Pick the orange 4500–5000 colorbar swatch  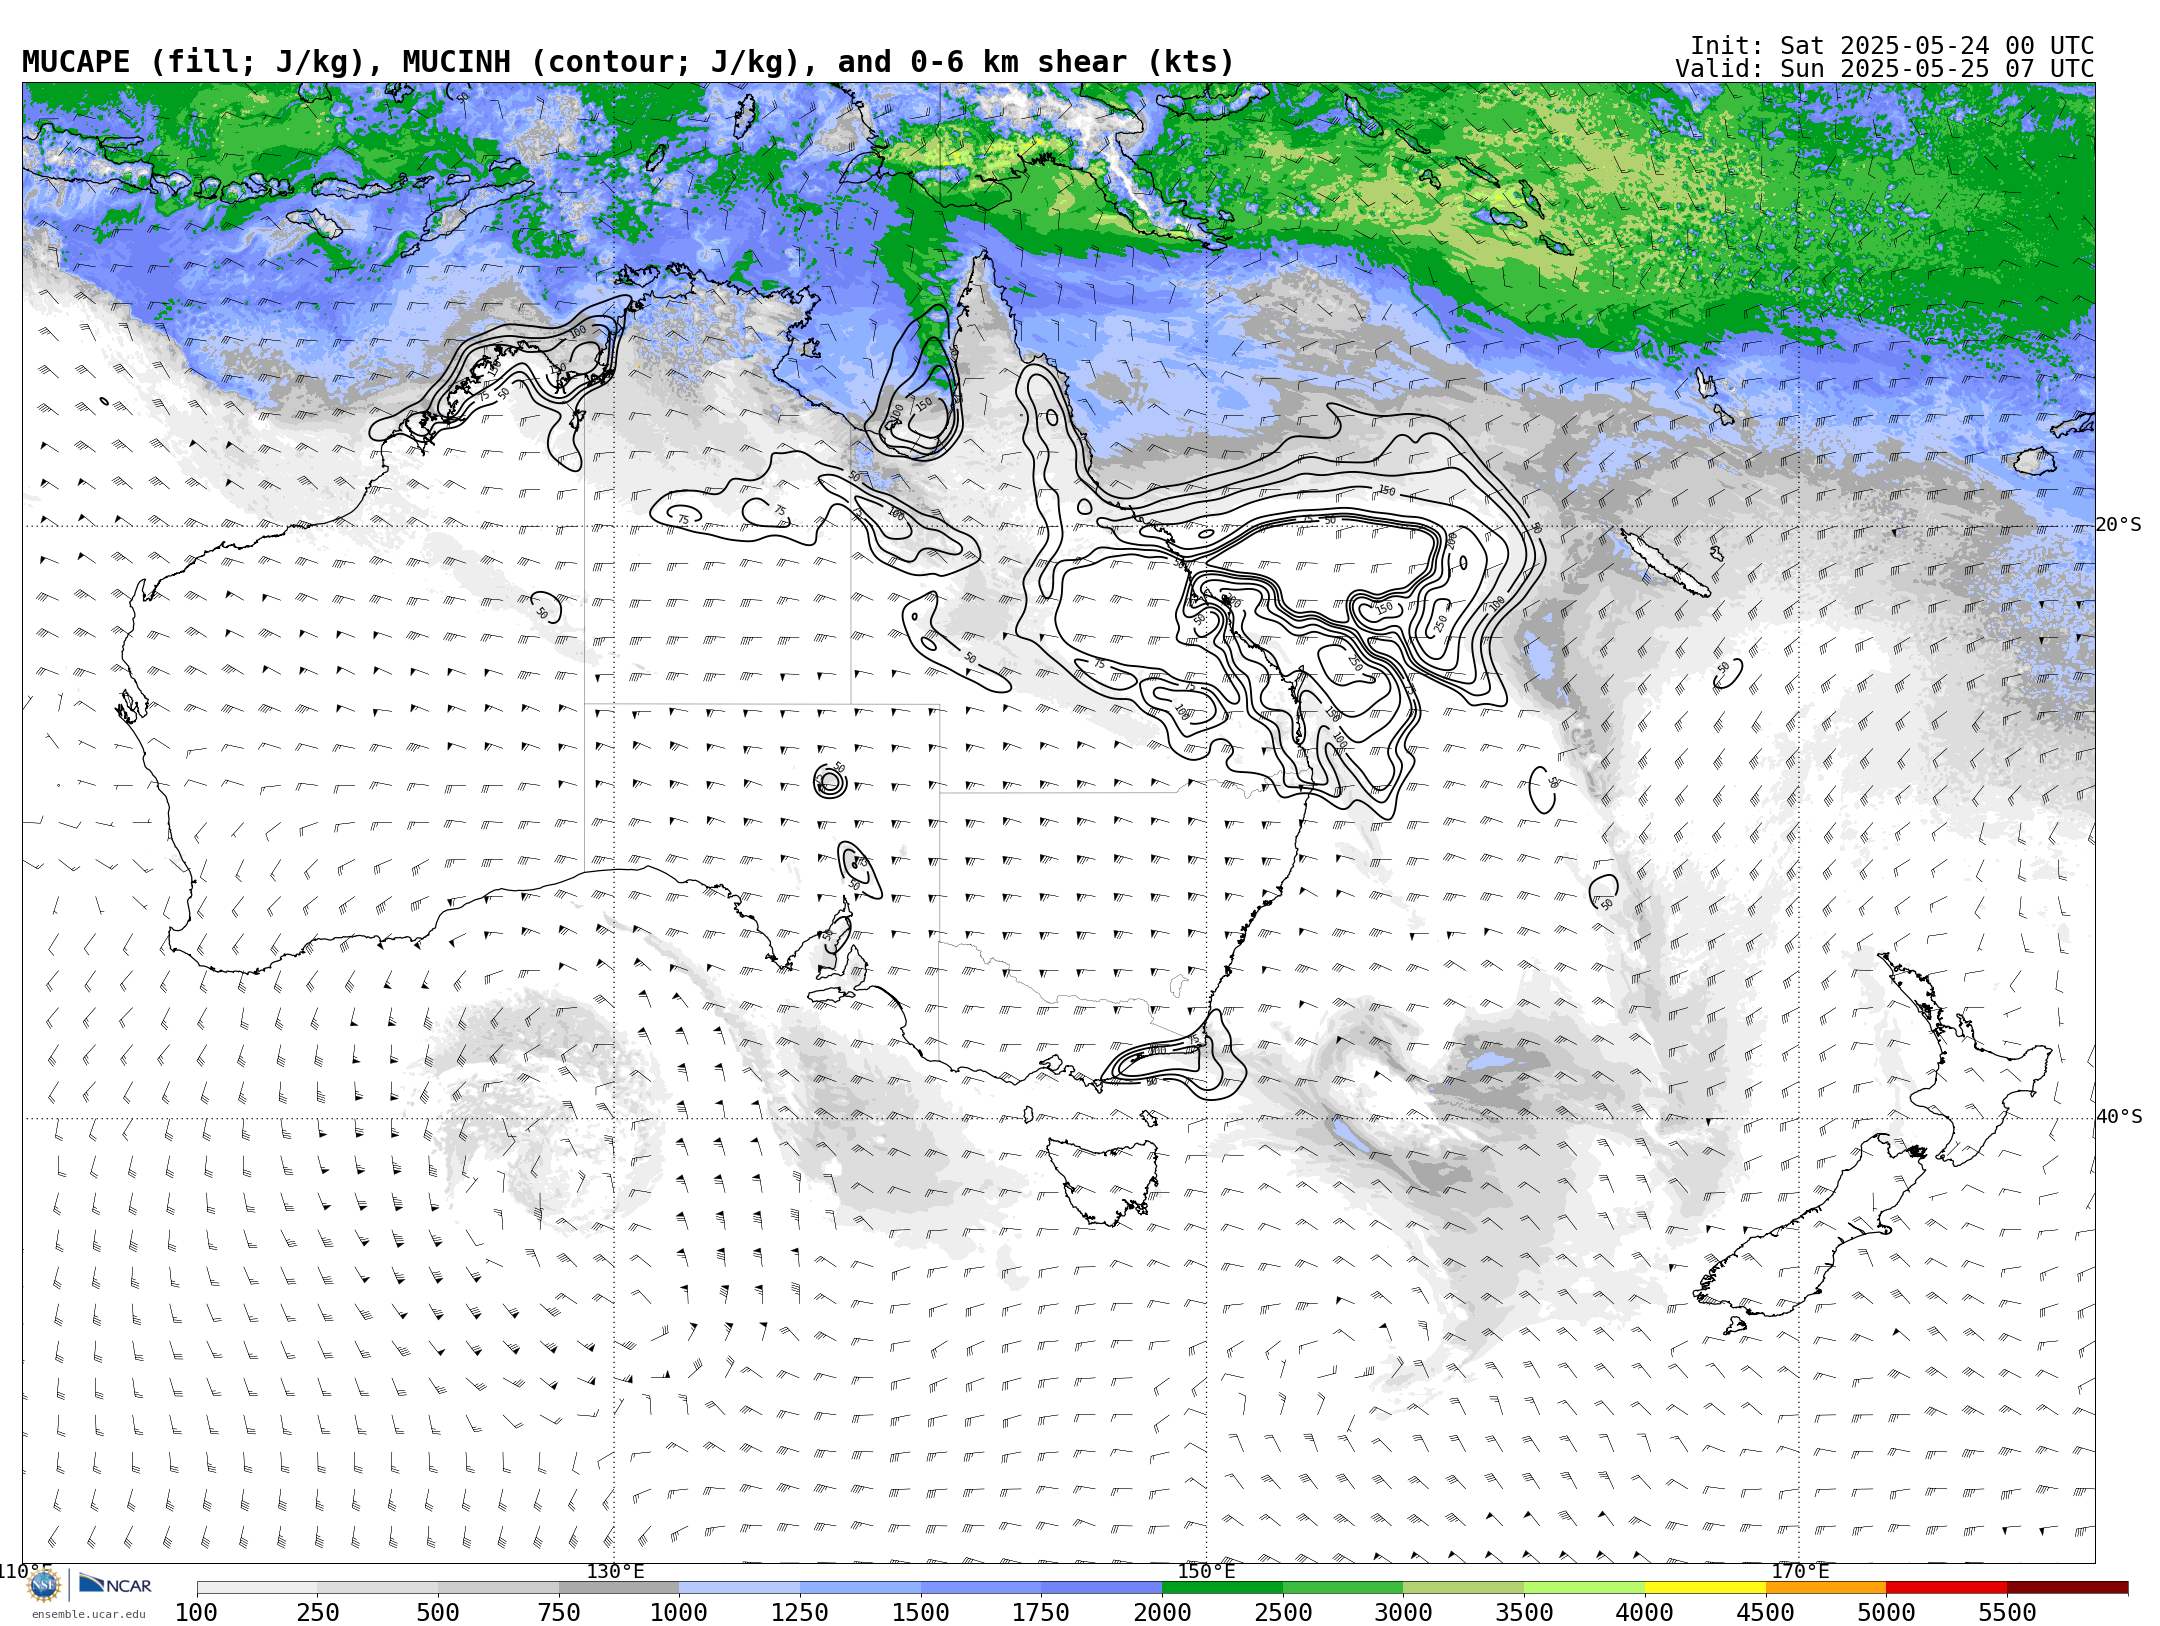1826,1588
